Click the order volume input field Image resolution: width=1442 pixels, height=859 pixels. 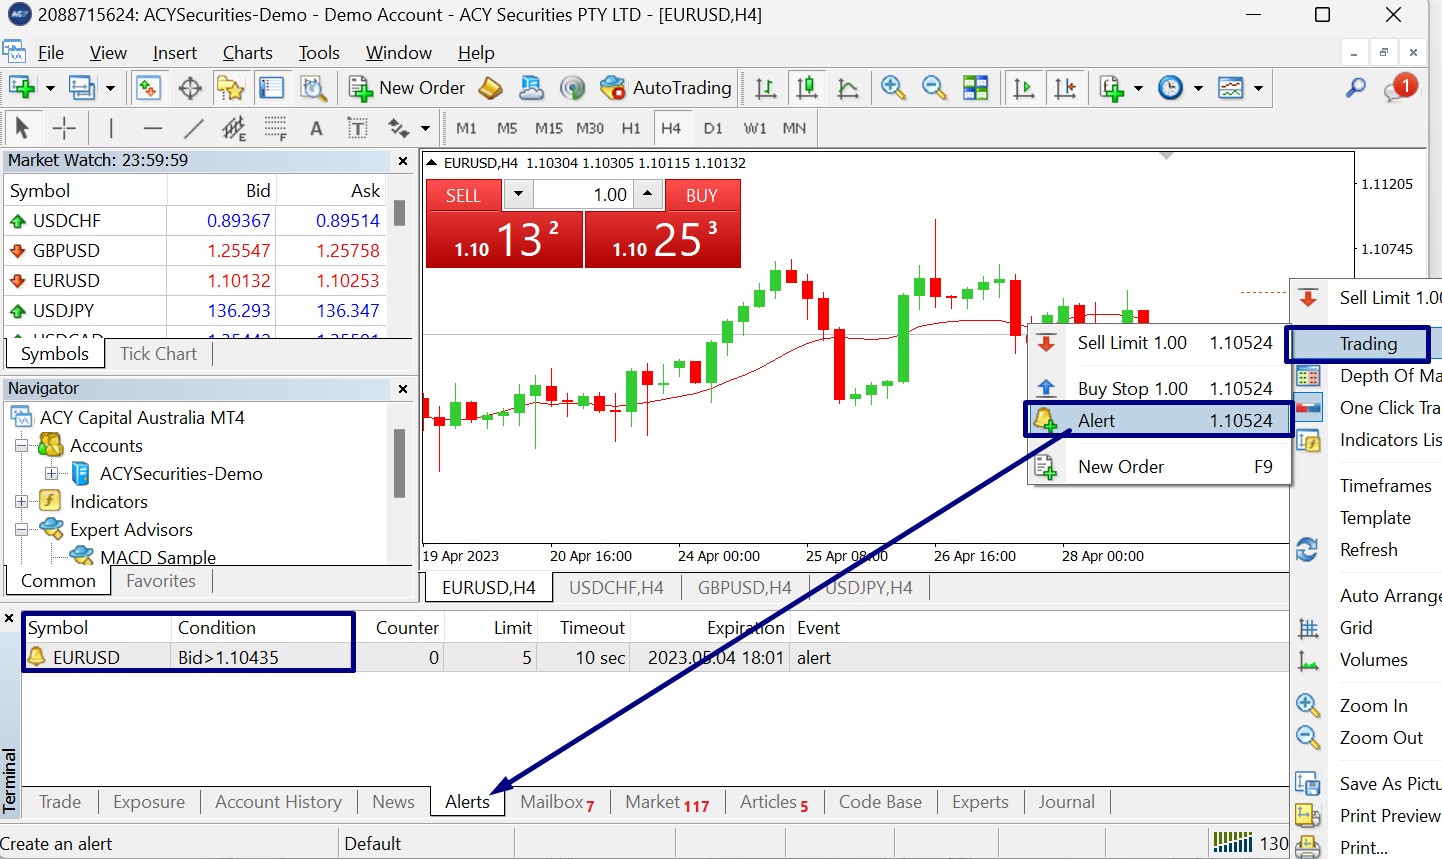coord(583,195)
